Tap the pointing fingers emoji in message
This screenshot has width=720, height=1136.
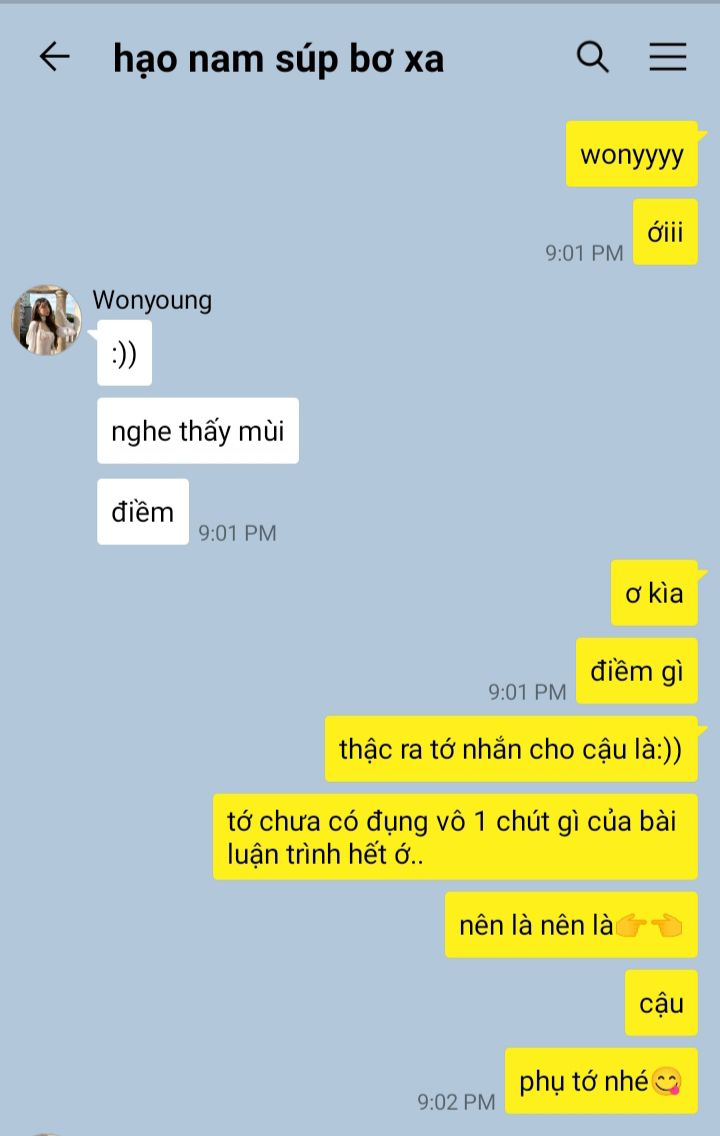click(x=649, y=925)
